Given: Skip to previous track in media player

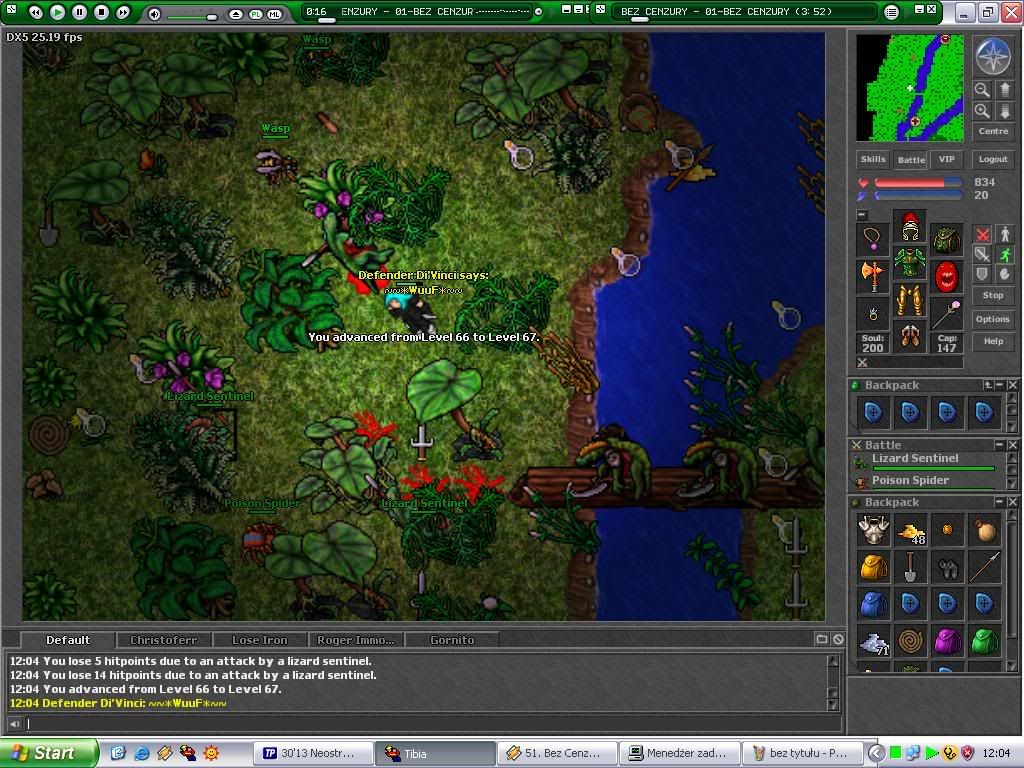Looking at the screenshot, I should (37, 12).
